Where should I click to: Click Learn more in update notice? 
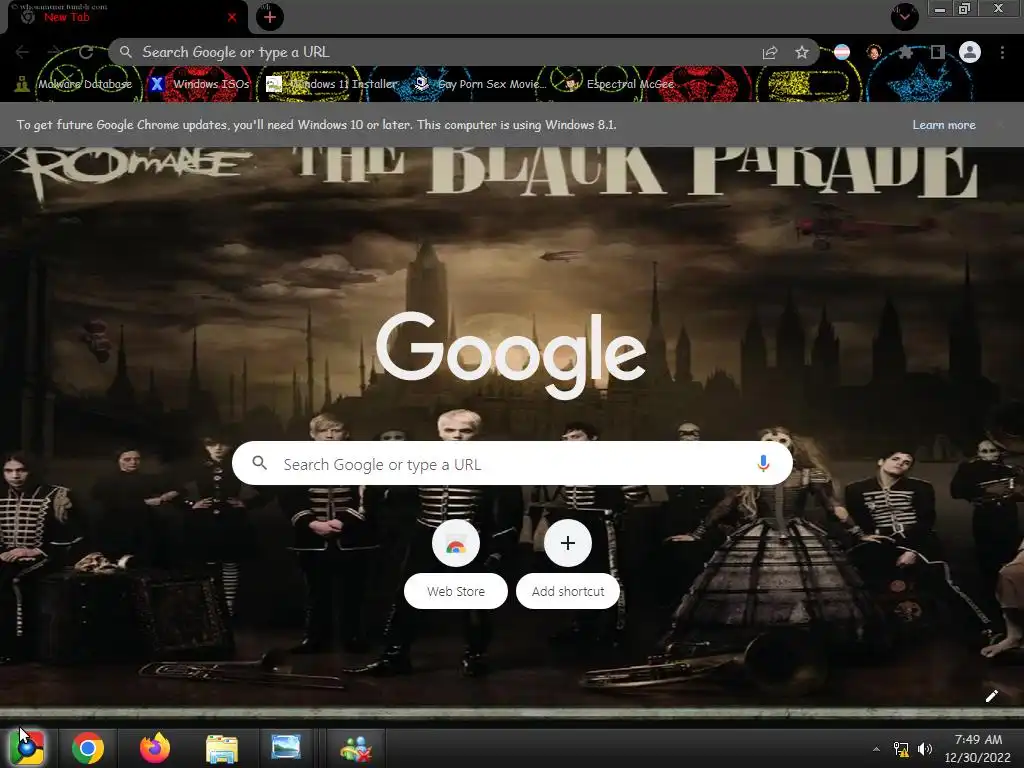[x=944, y=125]
